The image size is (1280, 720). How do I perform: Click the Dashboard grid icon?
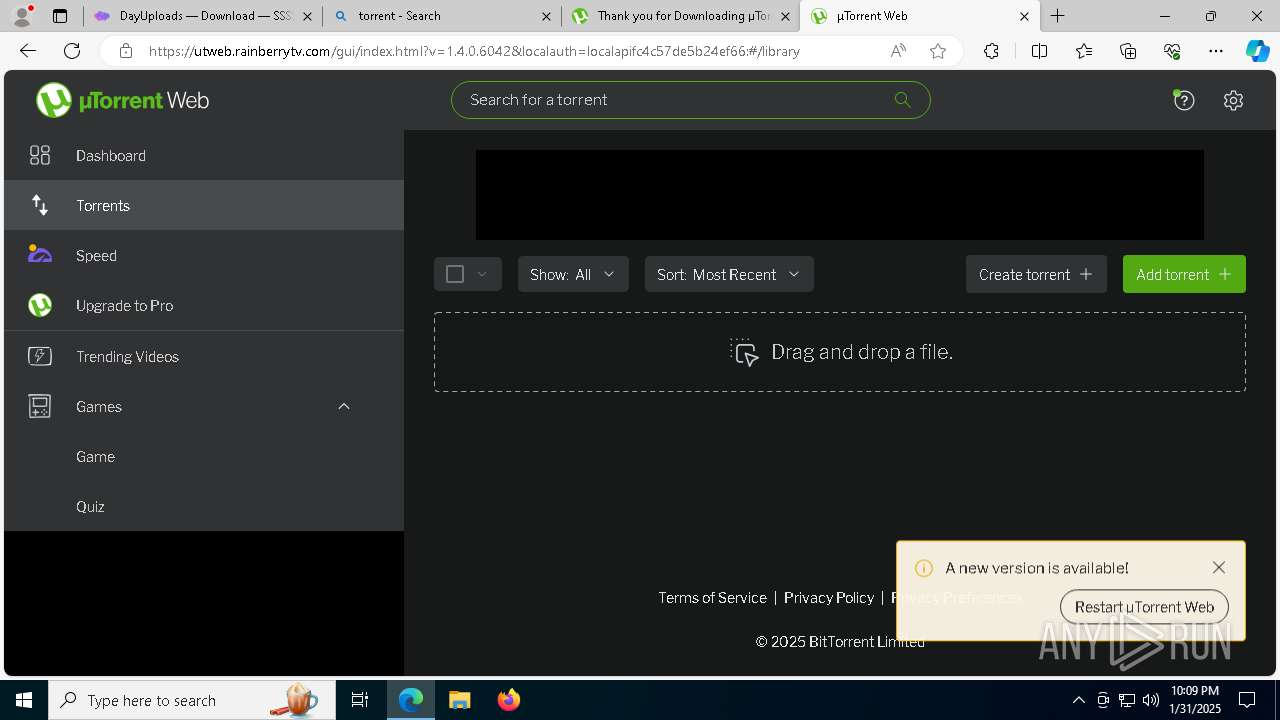coord(40,155)
